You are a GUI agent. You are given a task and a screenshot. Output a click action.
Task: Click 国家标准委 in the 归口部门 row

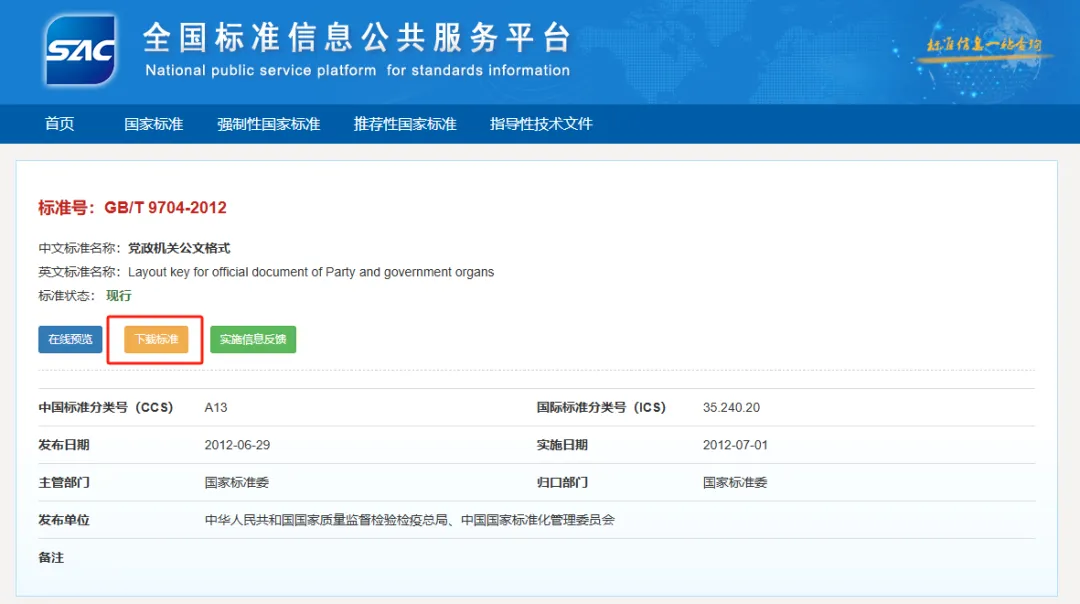[x=735, y=483]
